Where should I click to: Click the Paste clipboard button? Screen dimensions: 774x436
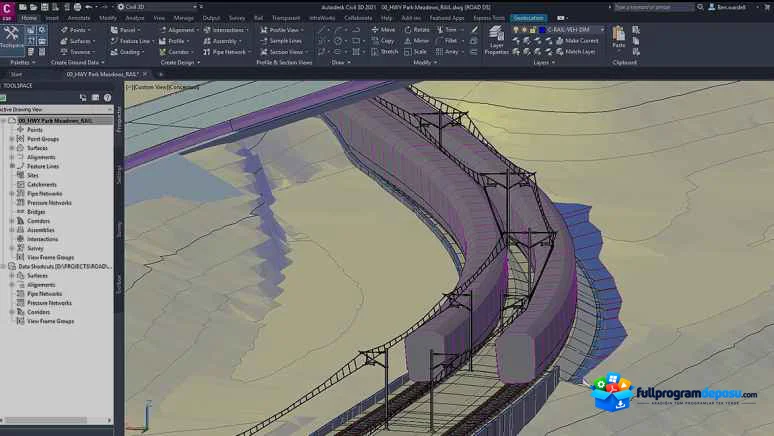click(619, 37)
